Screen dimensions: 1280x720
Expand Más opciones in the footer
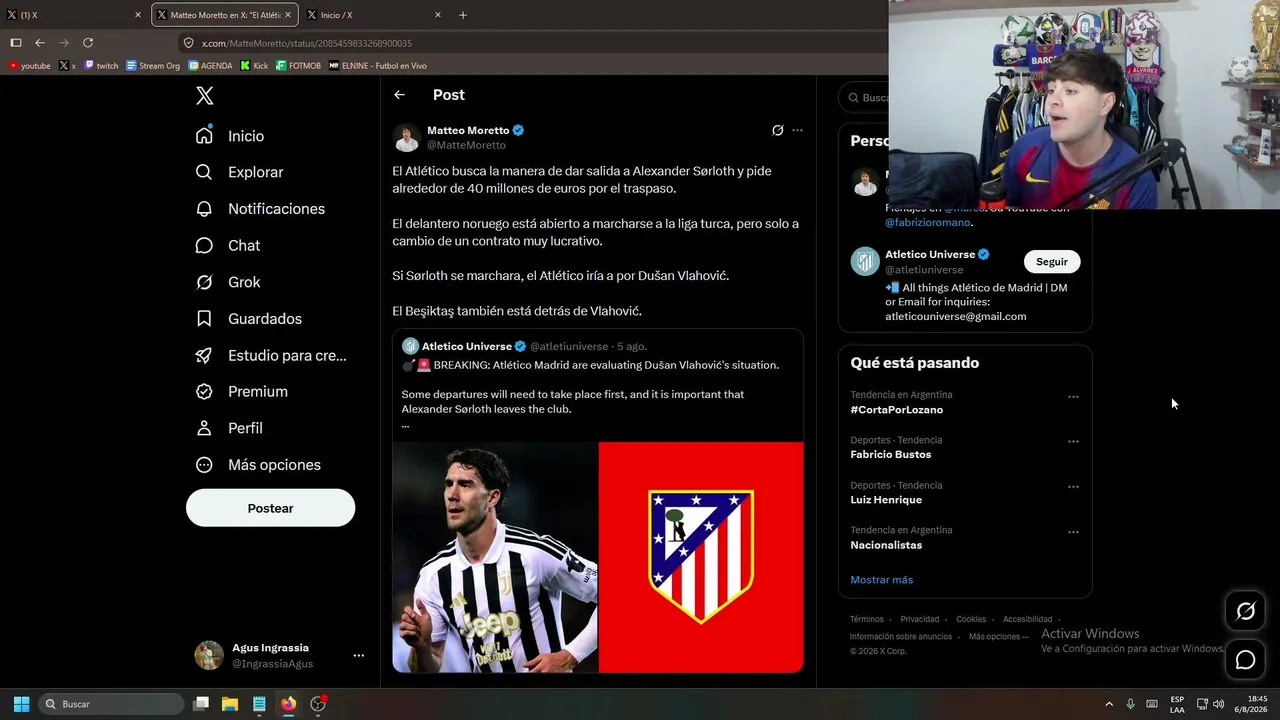998,636
